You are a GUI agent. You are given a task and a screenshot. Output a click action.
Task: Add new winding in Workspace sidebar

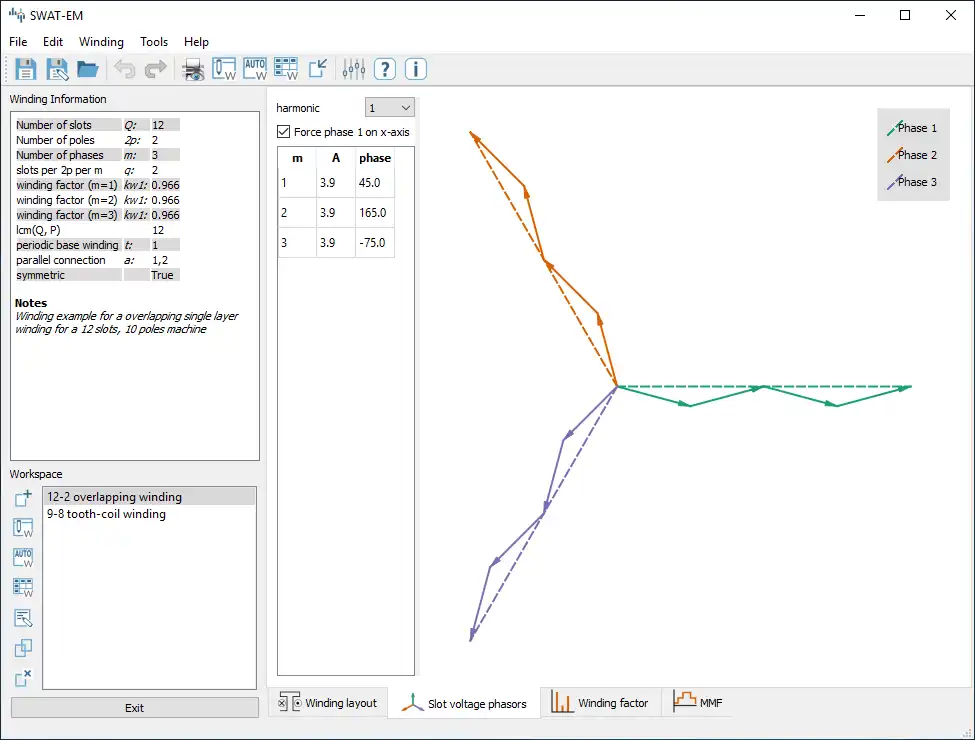click(x=23, y=498)
